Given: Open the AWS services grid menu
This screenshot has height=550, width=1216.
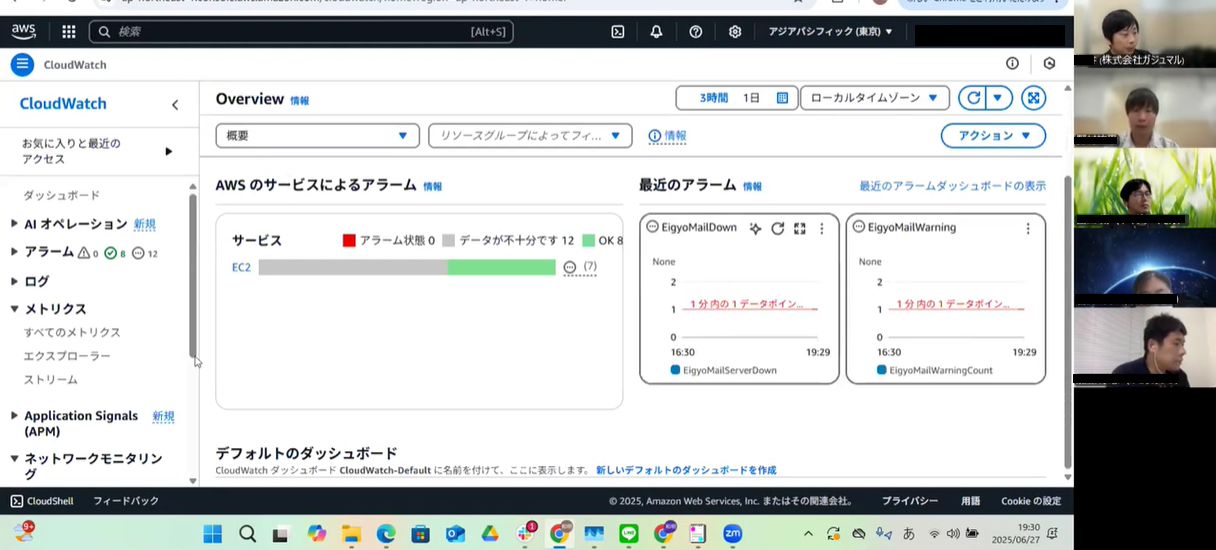Looking at the screenshot, I should 69,32.
